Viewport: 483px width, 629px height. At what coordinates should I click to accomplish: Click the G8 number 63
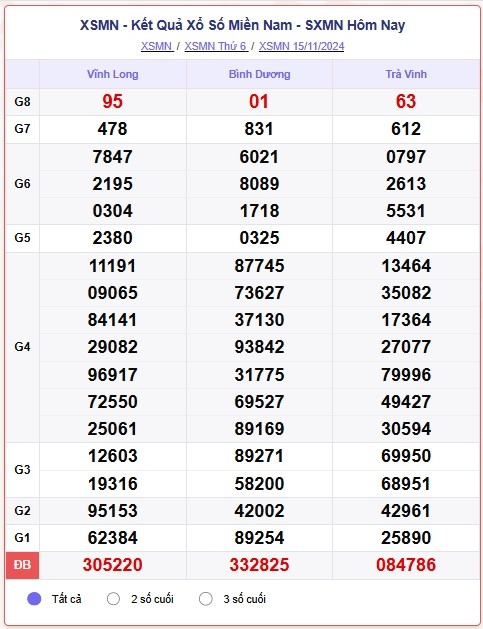click(406, 101)
